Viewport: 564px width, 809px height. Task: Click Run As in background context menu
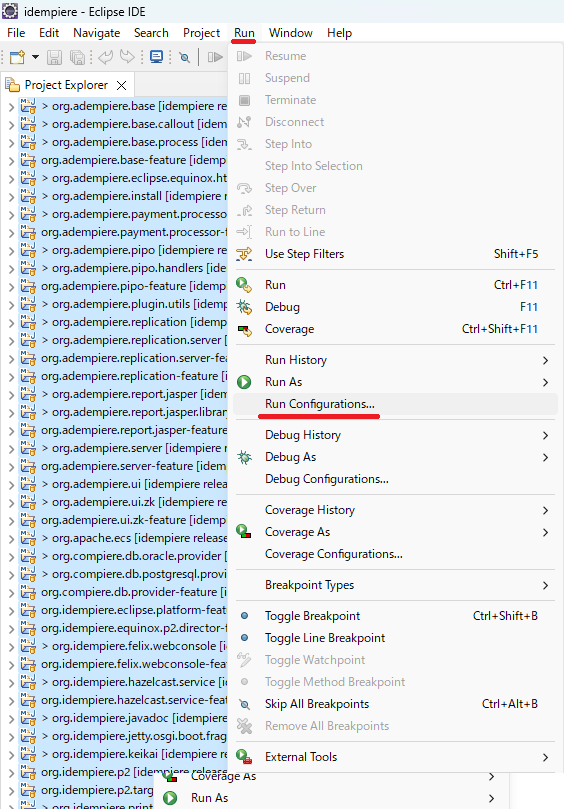click(209, 798)
